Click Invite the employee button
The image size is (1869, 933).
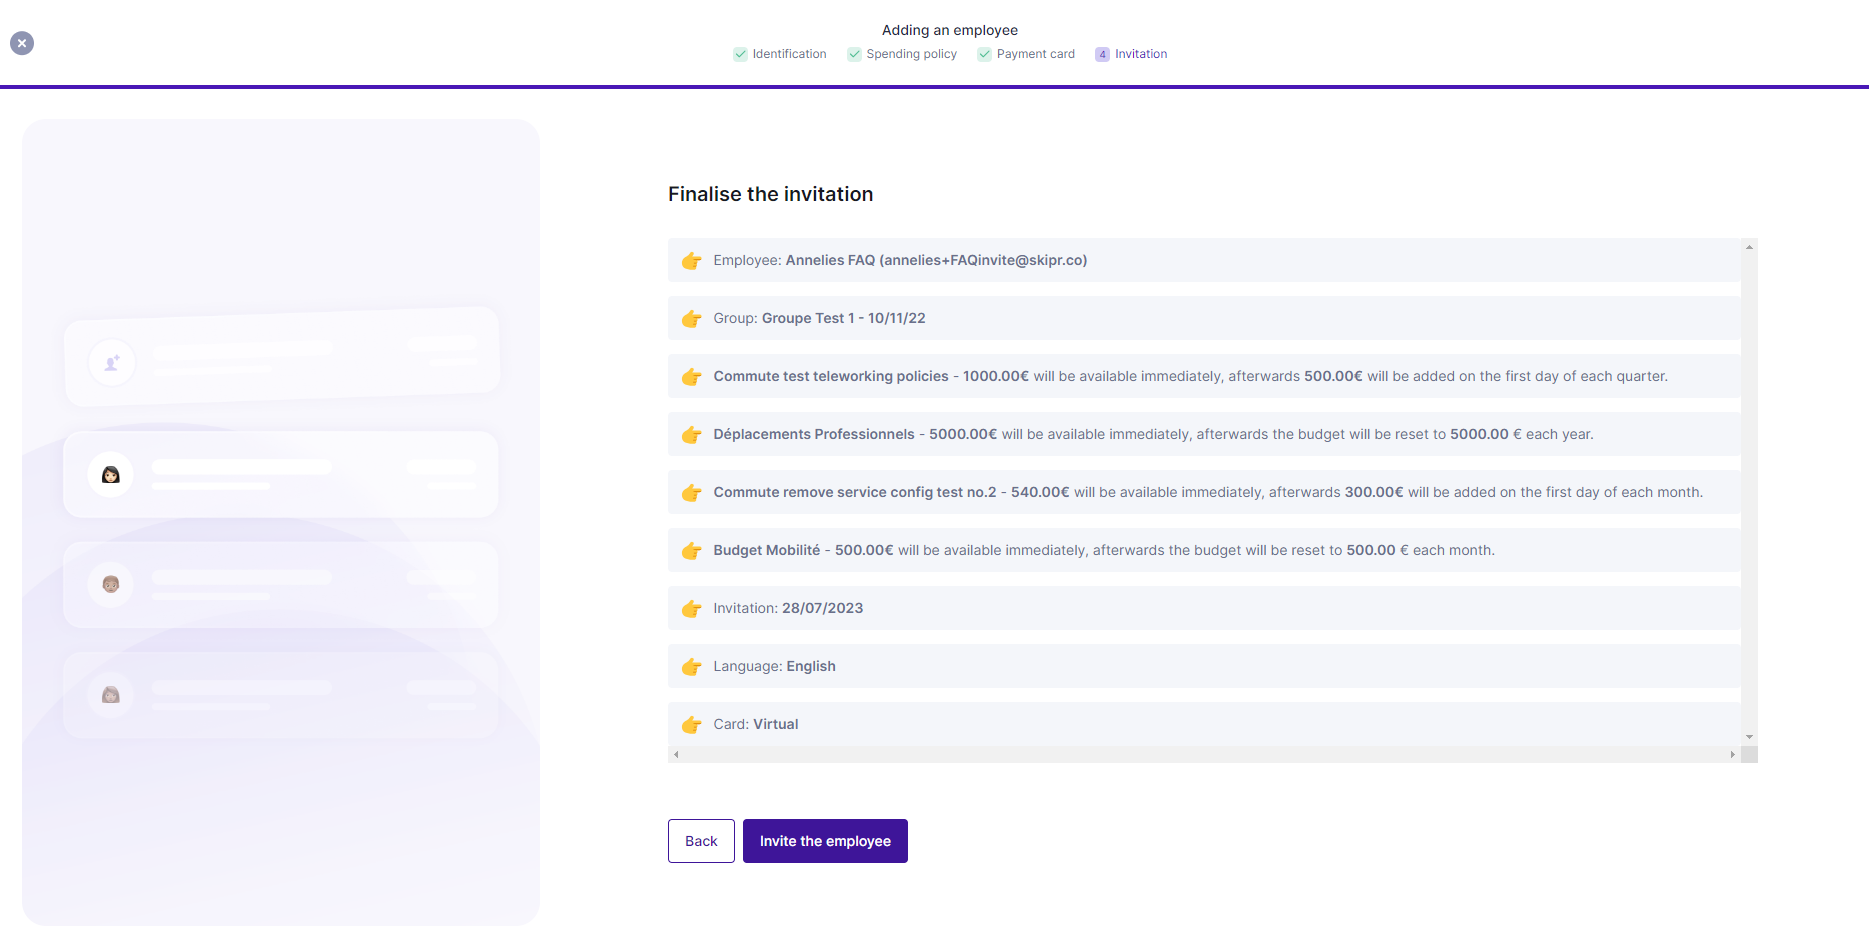tap(825, 841)
